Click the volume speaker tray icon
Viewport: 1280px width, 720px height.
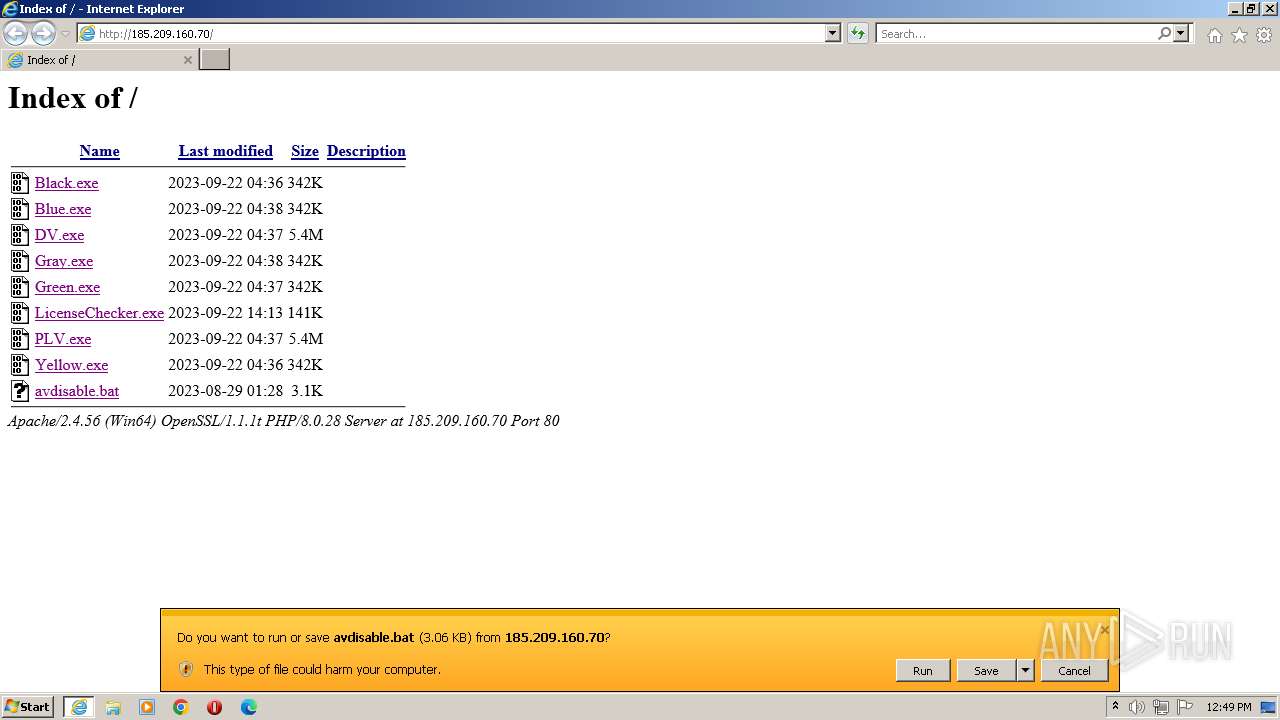pyautogui.click(x=1137, y=707)
